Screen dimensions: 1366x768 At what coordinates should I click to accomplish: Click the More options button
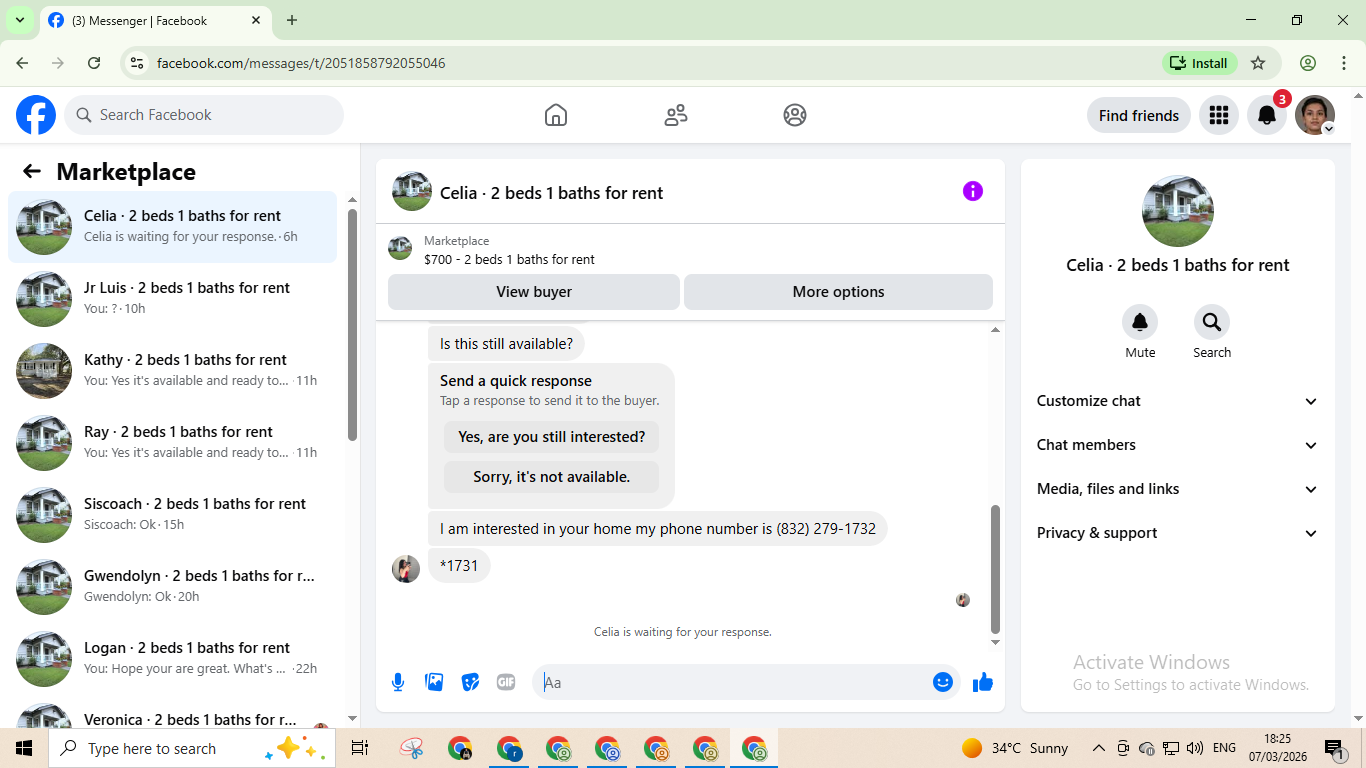[x=838, y=292]
